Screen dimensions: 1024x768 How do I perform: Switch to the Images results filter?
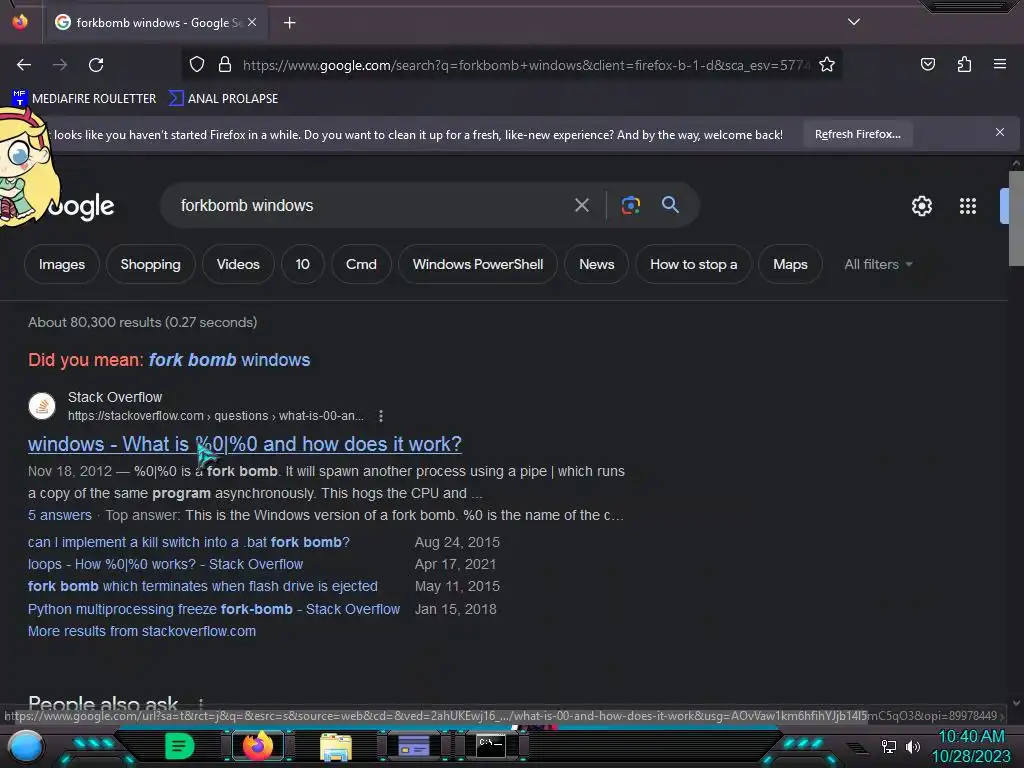[62, 264]
